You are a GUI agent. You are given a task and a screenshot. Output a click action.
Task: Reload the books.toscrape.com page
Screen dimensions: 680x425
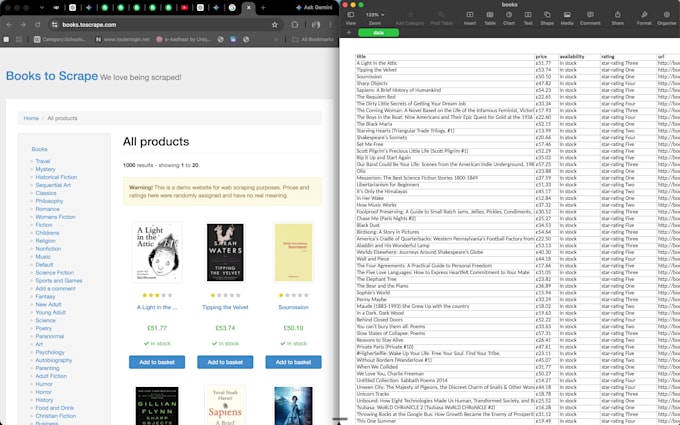tap(37, 25)
